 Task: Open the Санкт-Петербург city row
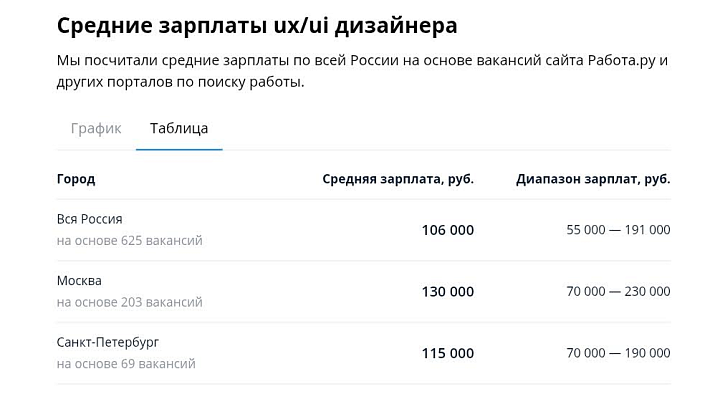coord(364,353)
